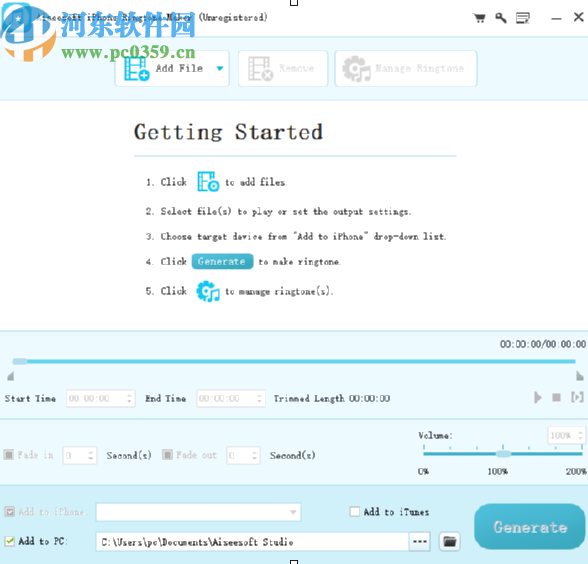This screenshot has width=588, height=564.
Task: Minimize the iPhone Ringtone Maker window
Action: [556, 18]
